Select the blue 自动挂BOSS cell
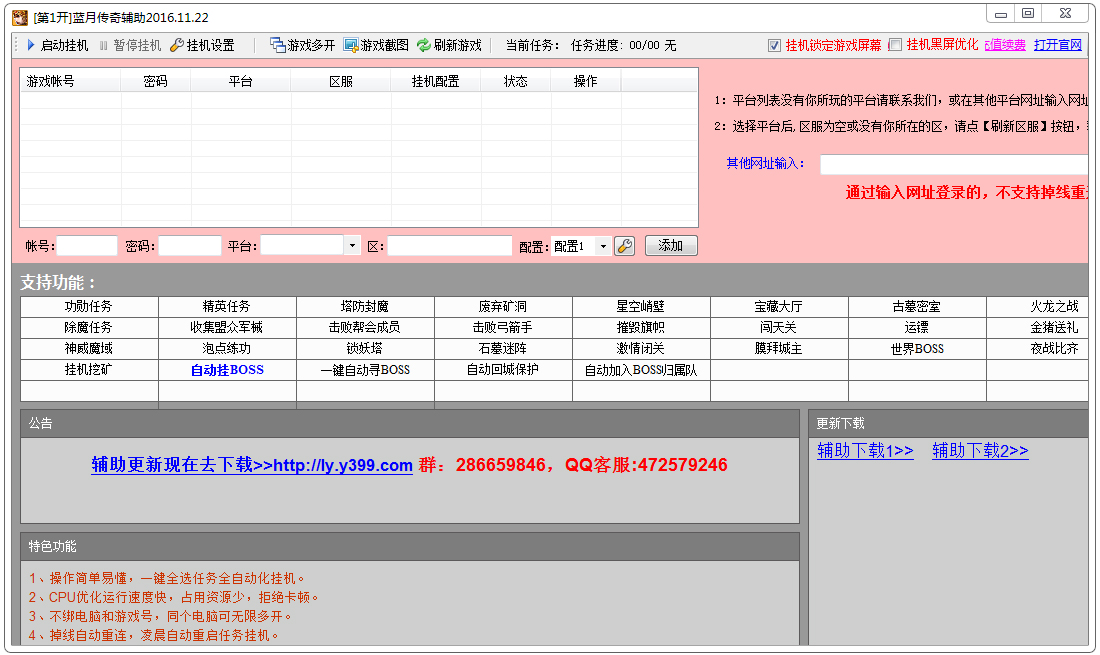The width and height of the screenshot is (1100, 655). (x=227, y=370)
